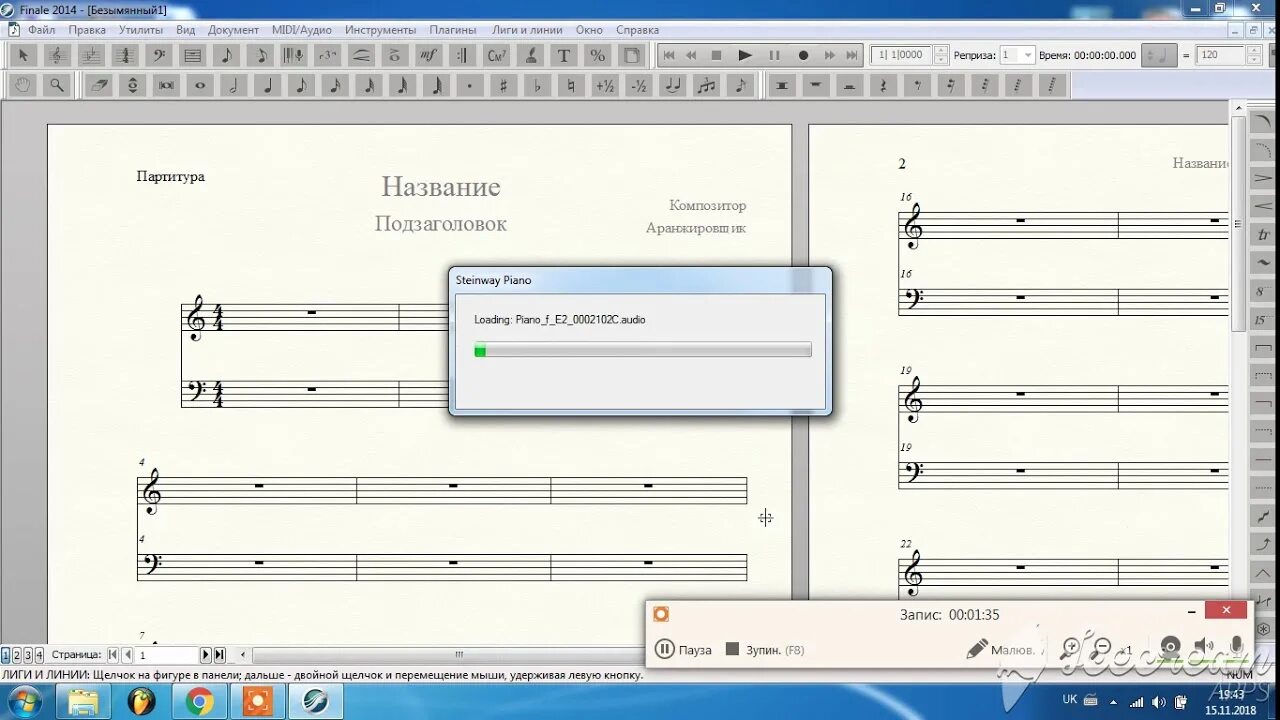Image resolution: width=1280 pixels, height=720 pixels.
Task: Select the Text tool T
Action: 564,55
